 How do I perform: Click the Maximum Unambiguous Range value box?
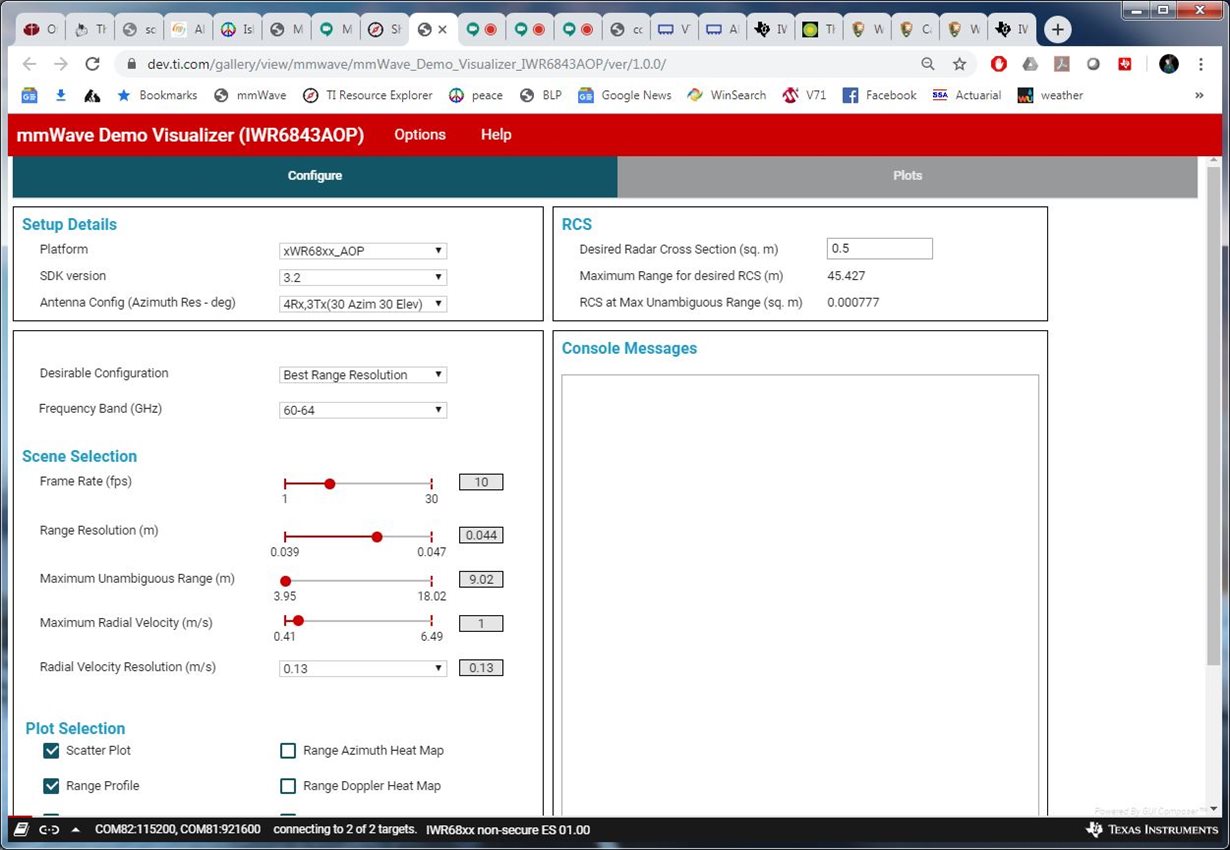pos(481,579)
